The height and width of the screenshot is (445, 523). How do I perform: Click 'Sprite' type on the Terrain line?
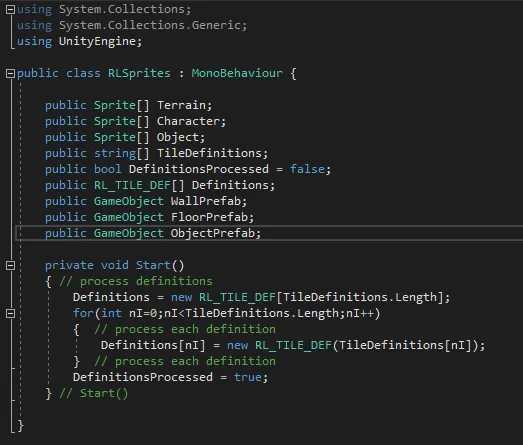[115, 105]
